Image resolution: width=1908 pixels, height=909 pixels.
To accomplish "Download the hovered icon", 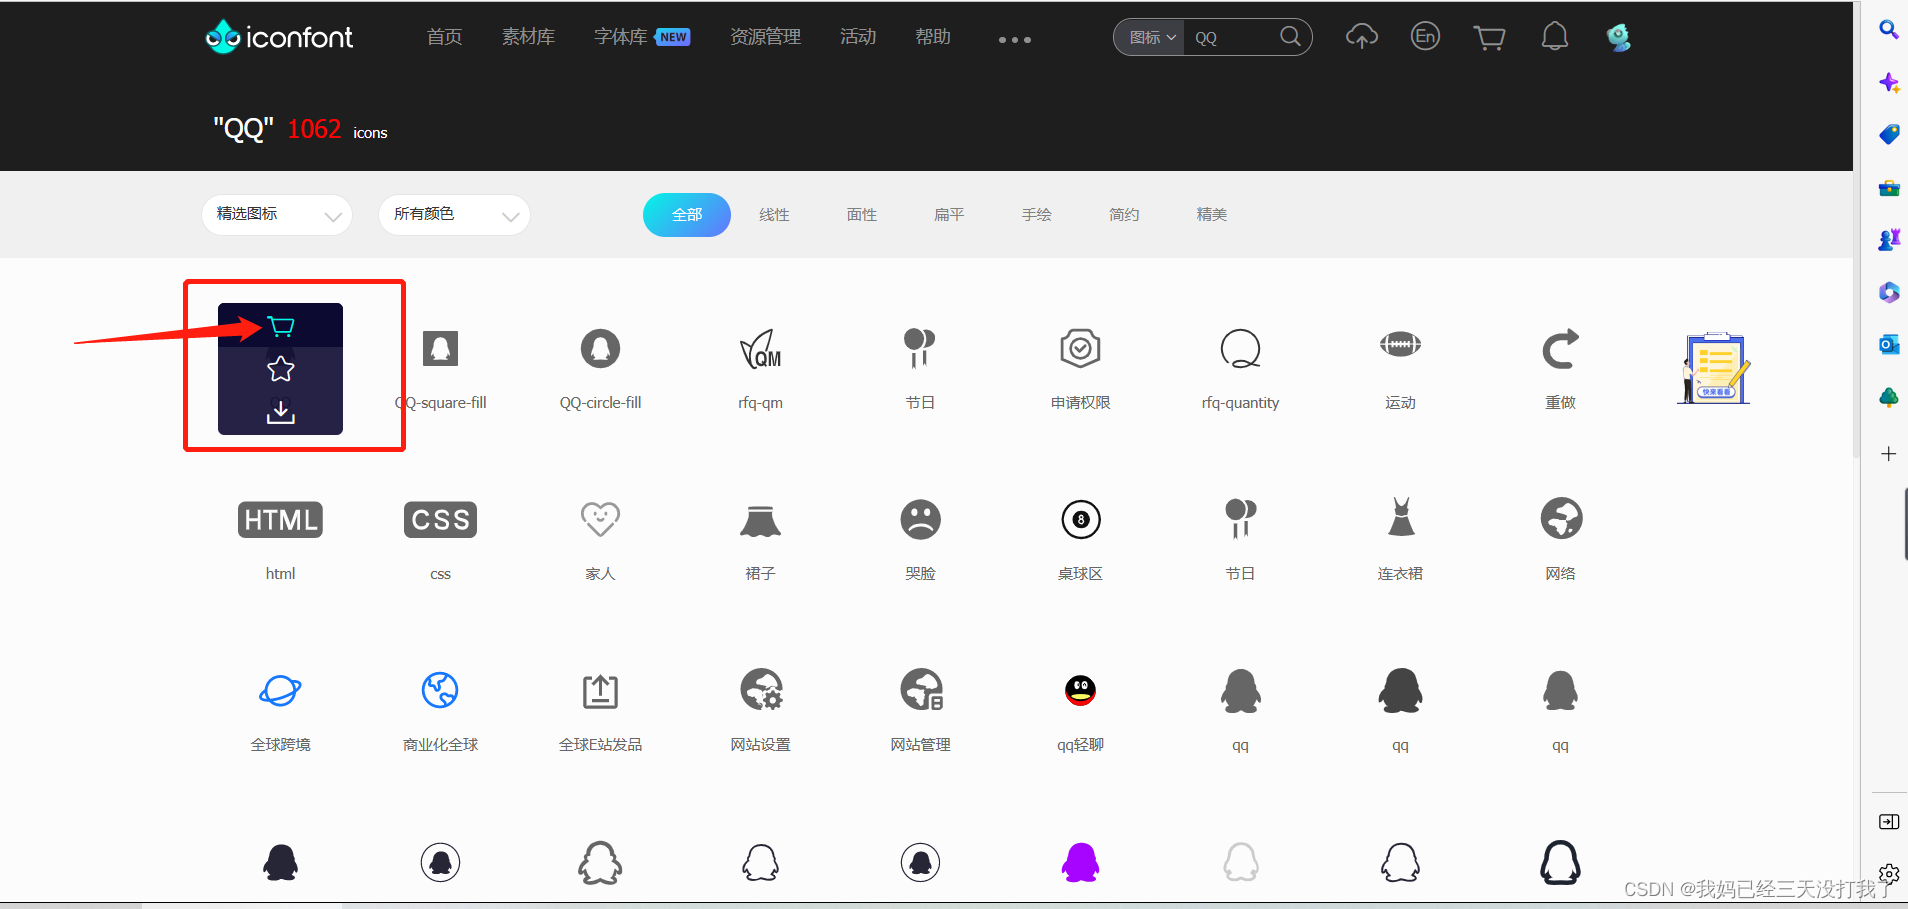I will click(x=281, y=412).
